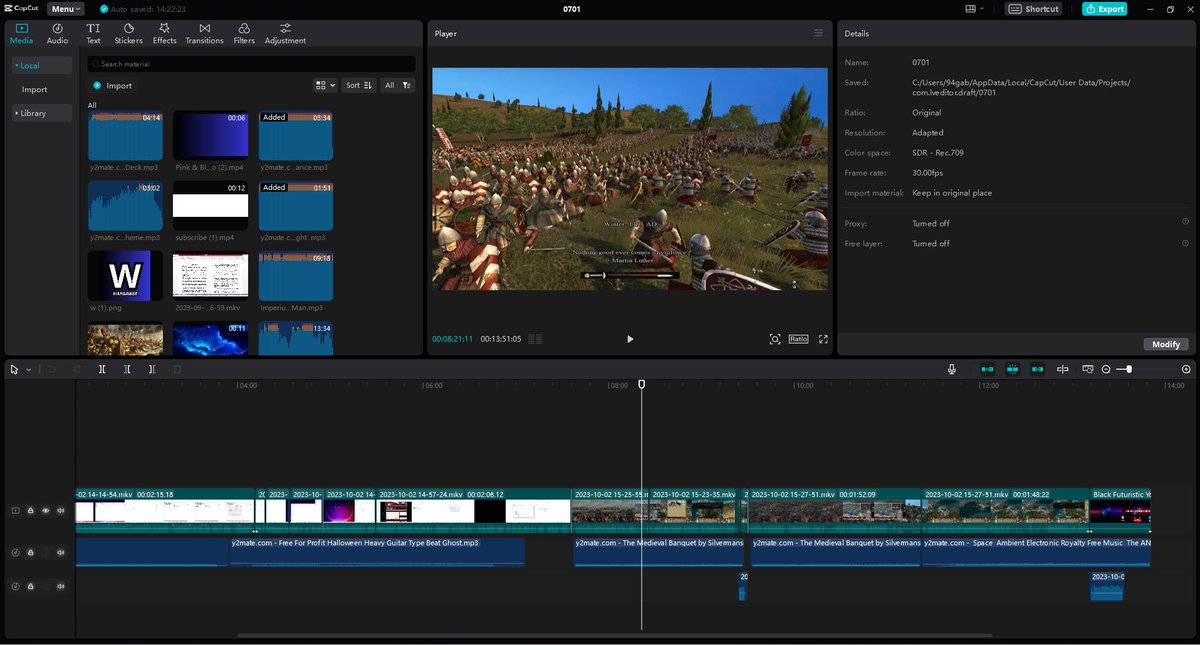Toggle auto snapping

(1012, 369)
